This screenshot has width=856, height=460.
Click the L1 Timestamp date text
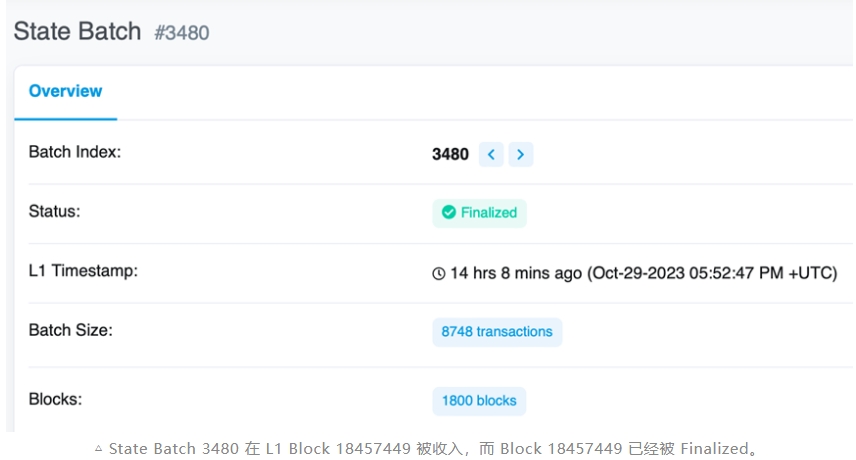pyautogui.click(x=712, y=273)
